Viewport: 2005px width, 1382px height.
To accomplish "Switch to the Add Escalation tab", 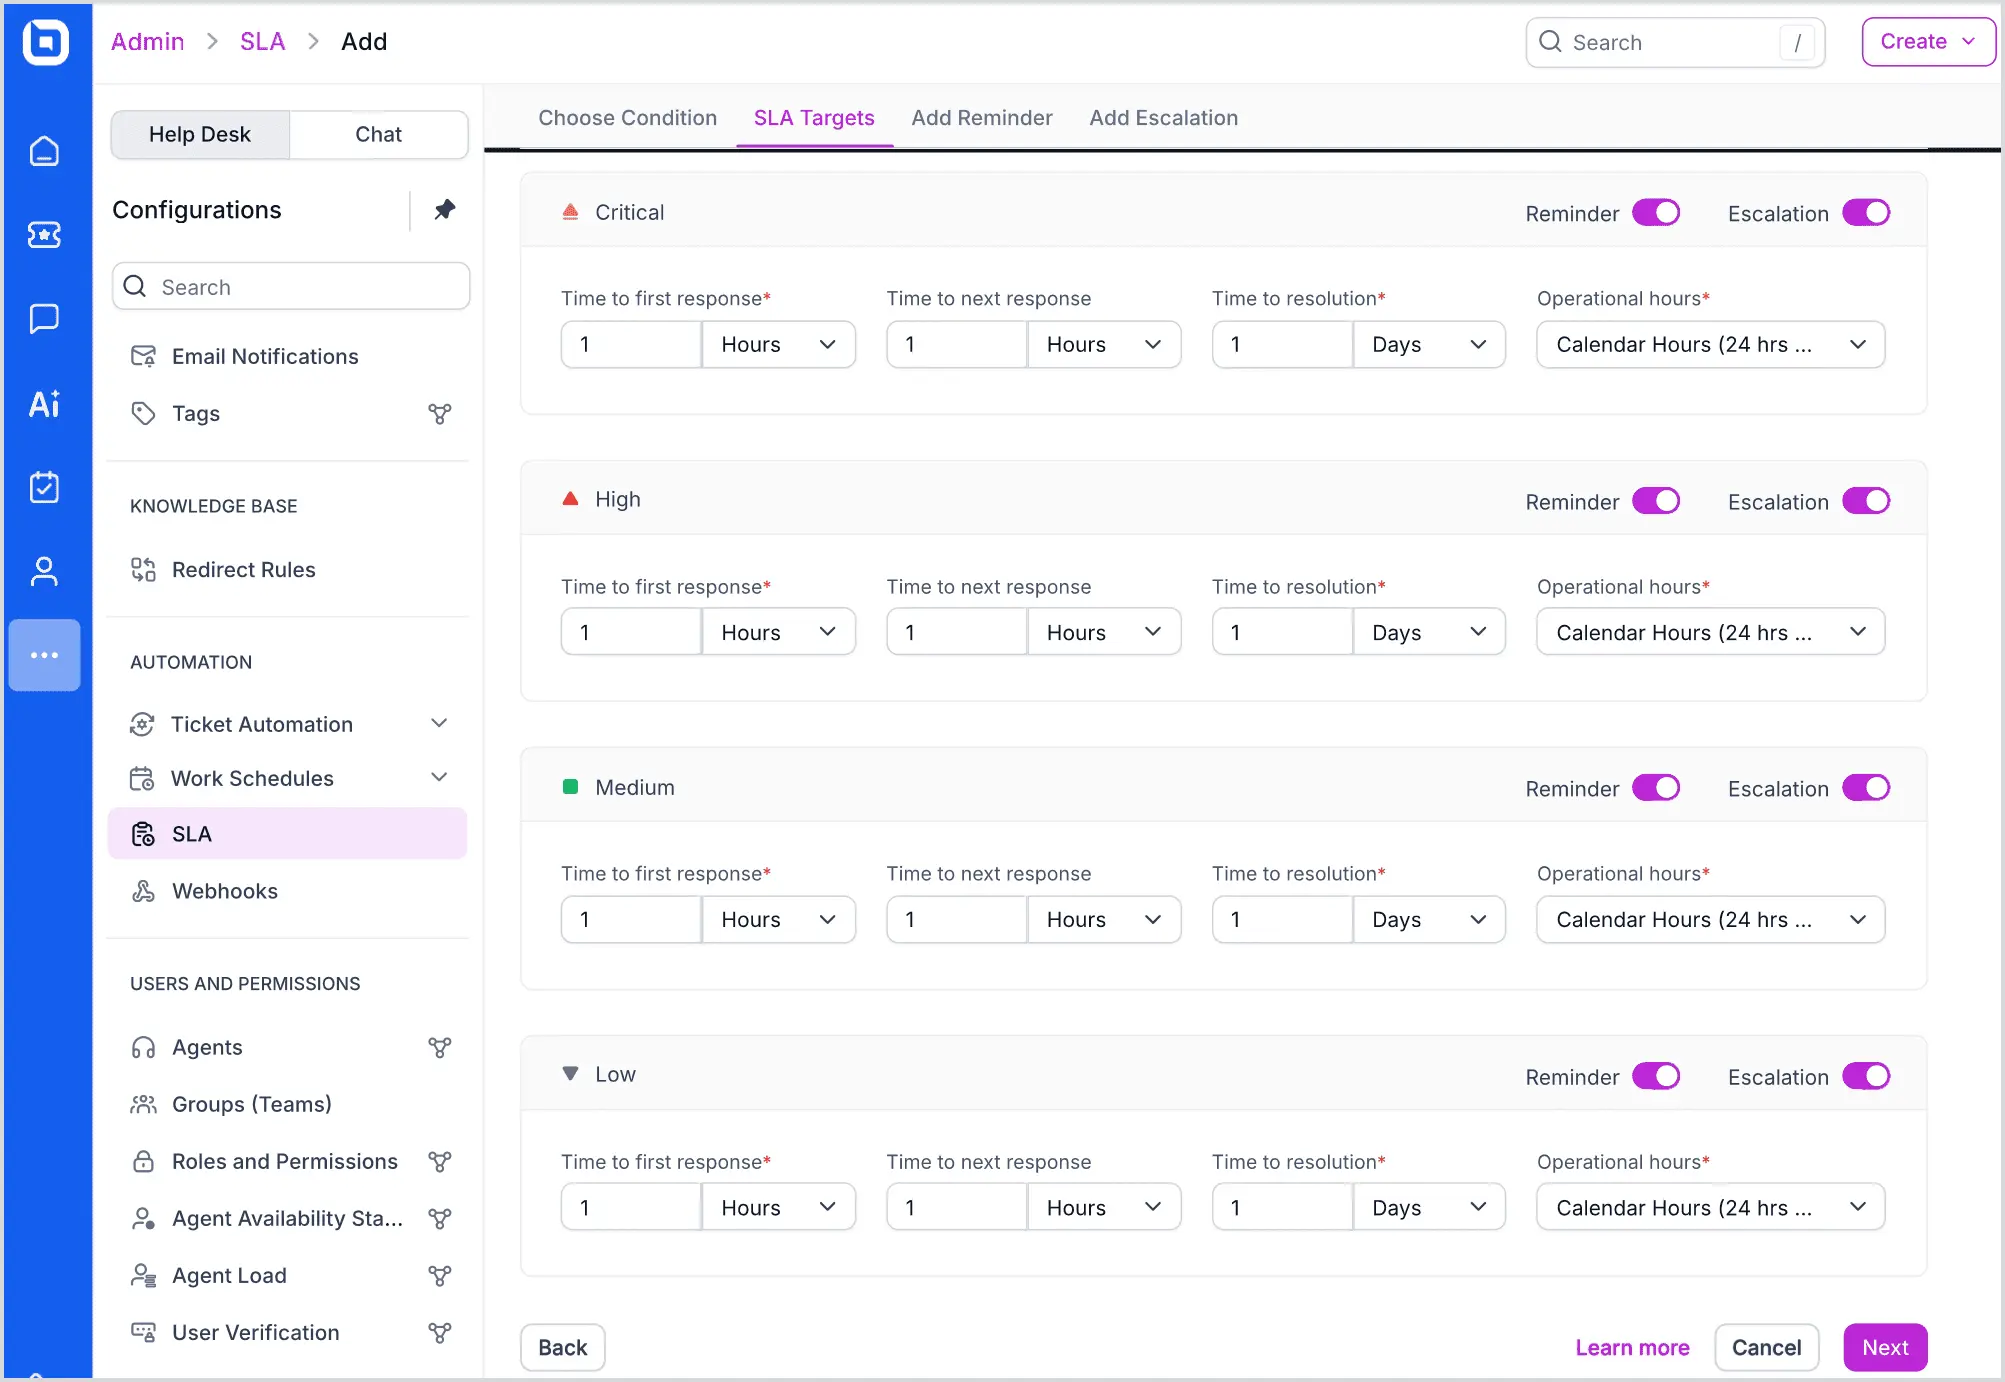I will [x=1163, y=117].
